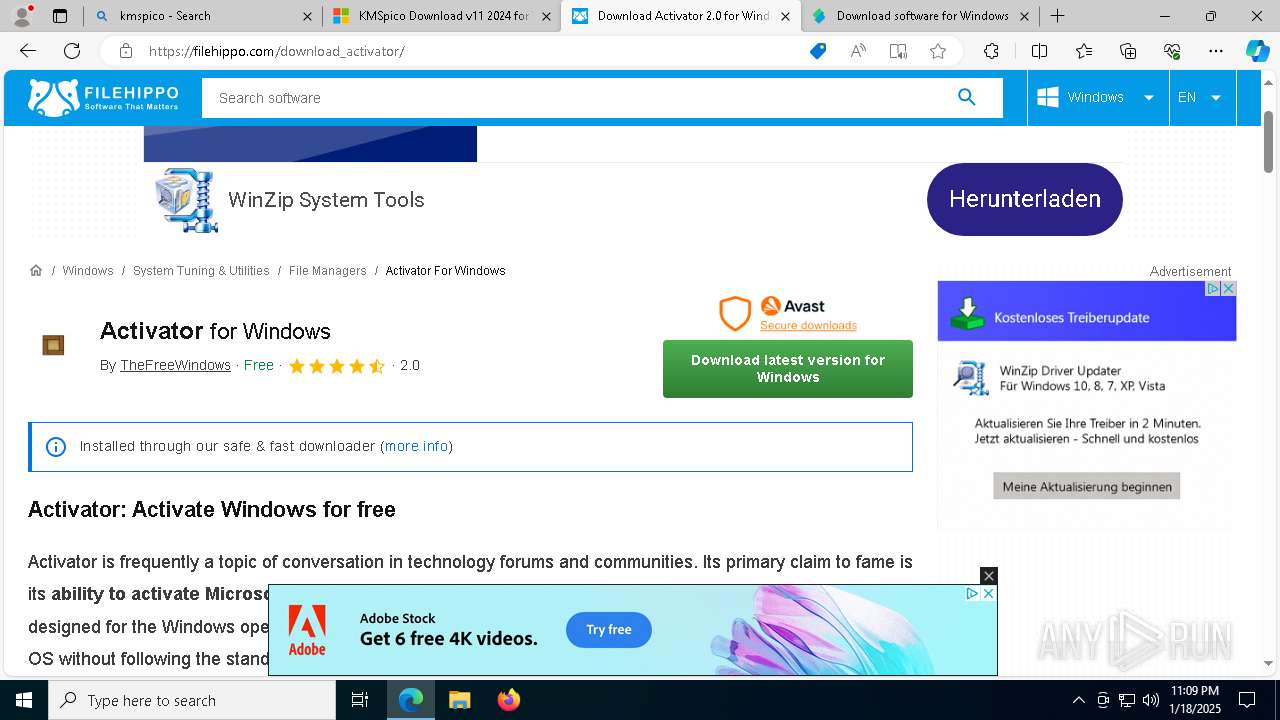Open the Windows Start menu
Viewport: 1280px width, 720px height.
point(24,700)
